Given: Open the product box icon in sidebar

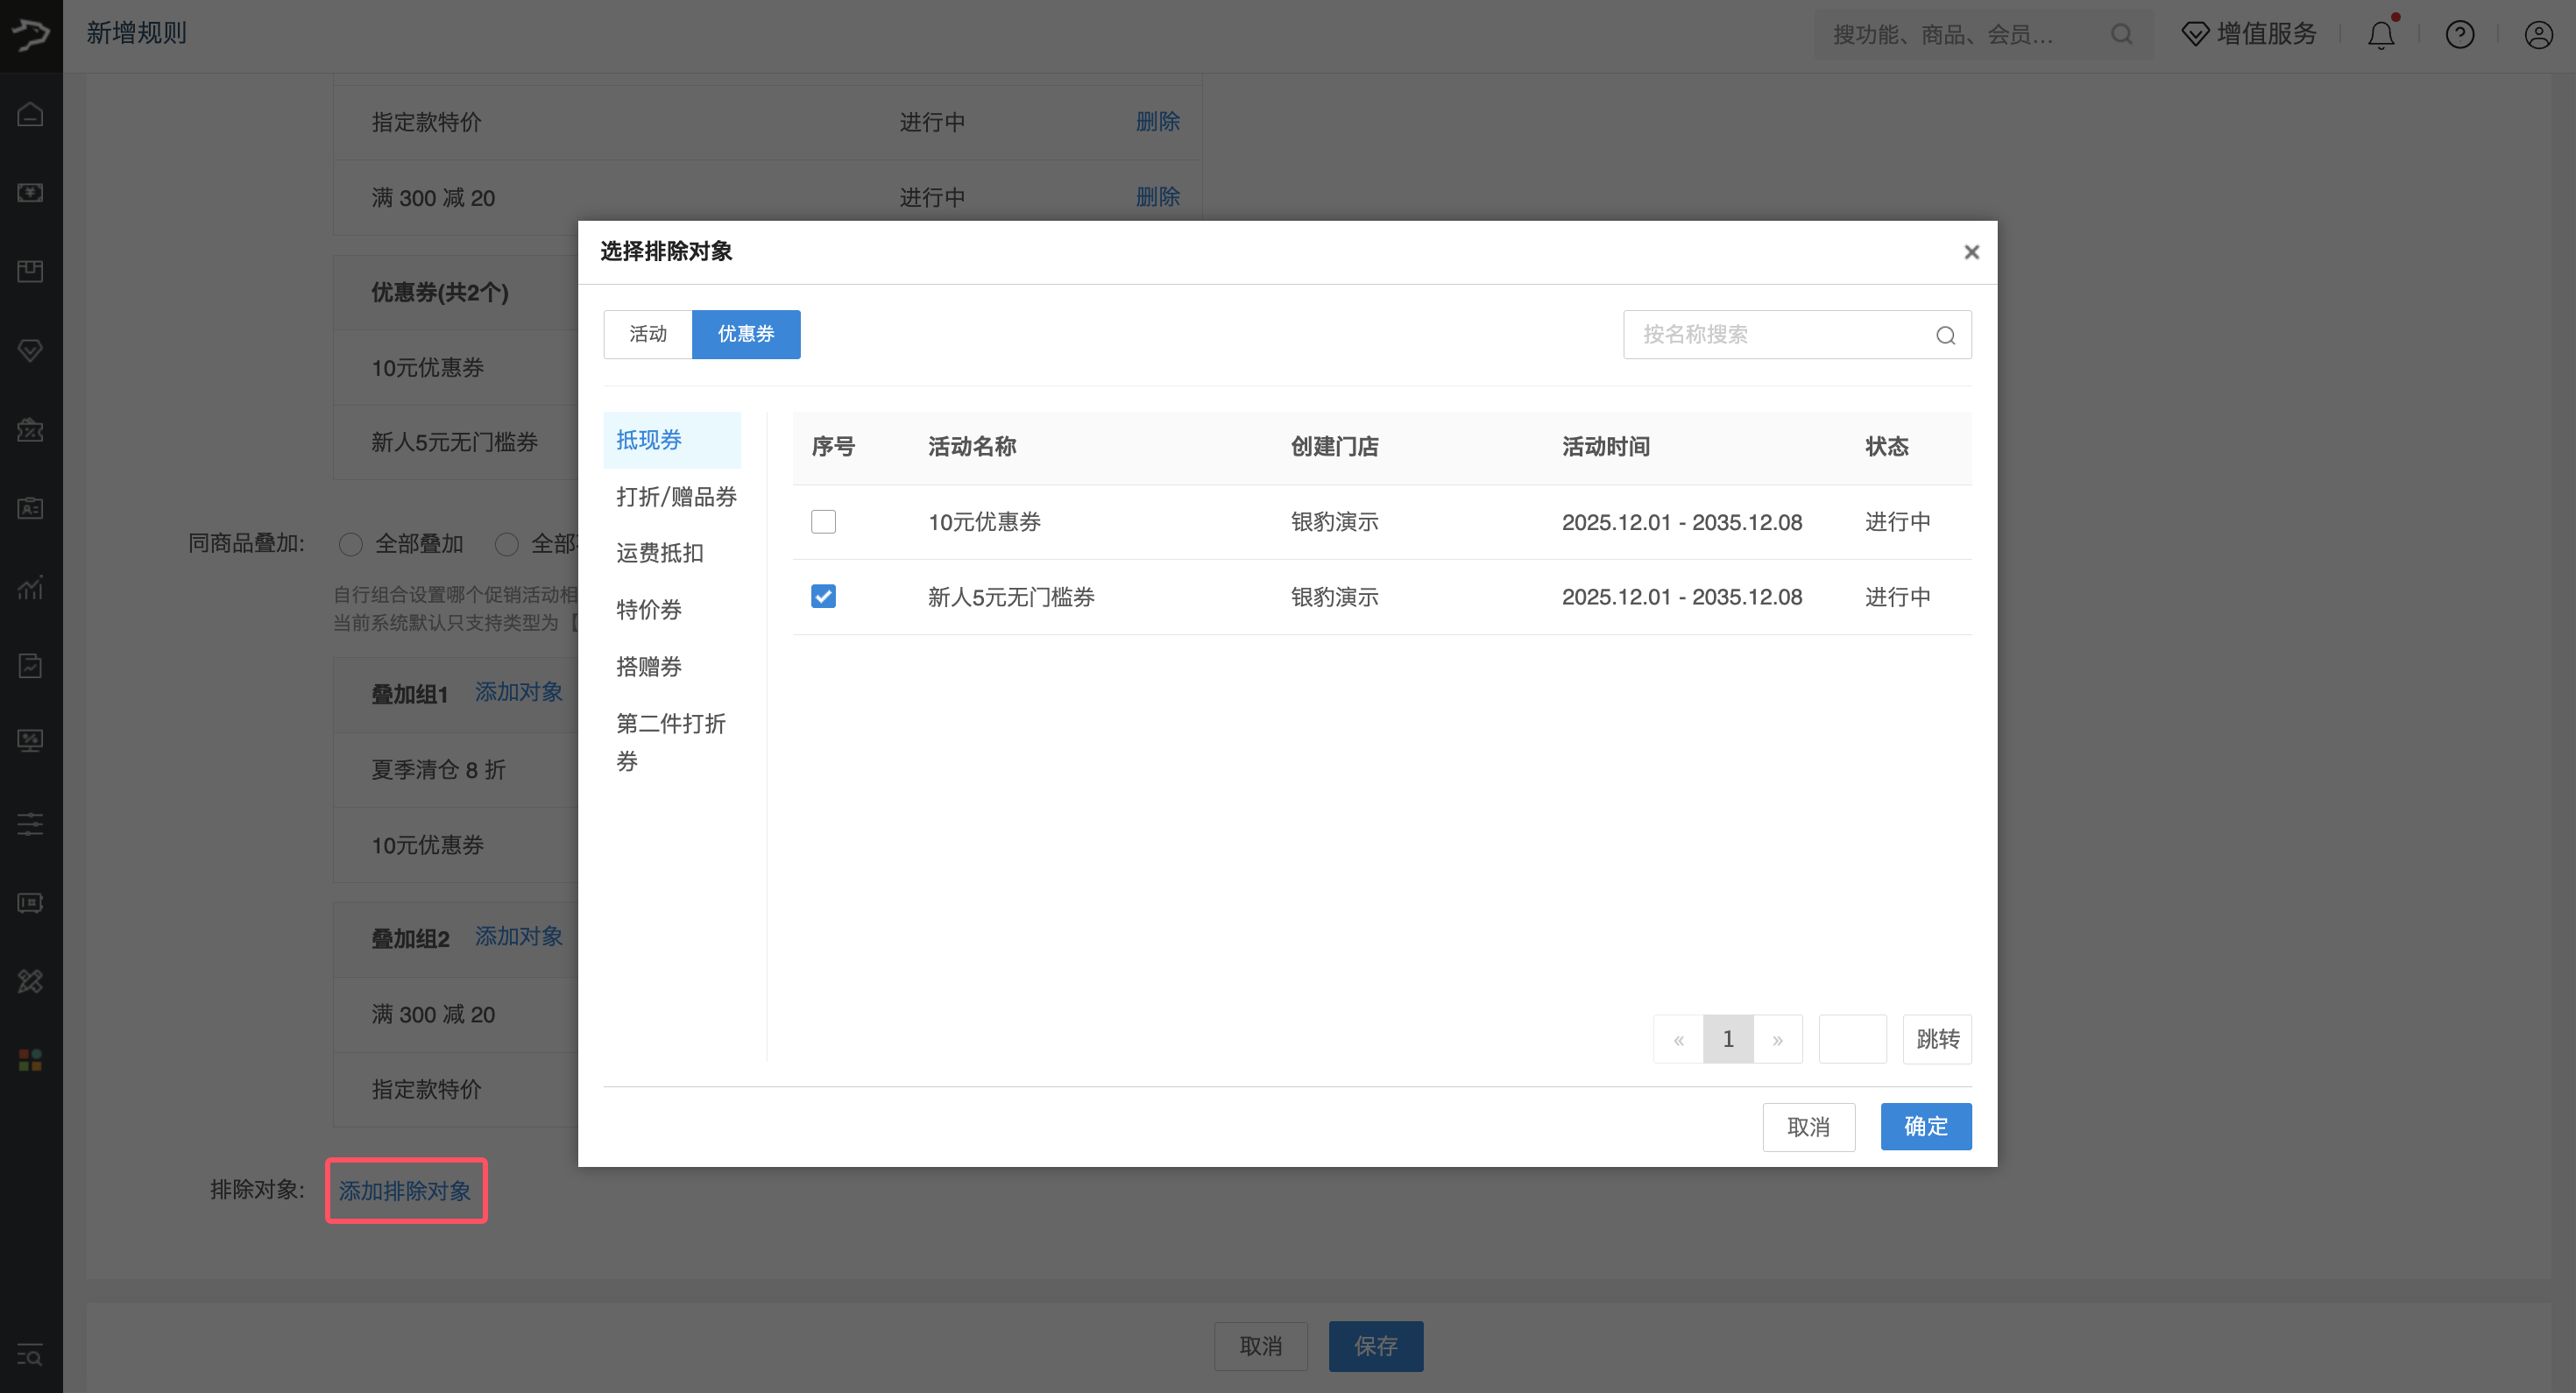Looking at the screenshot, I should tap(31, 271).
